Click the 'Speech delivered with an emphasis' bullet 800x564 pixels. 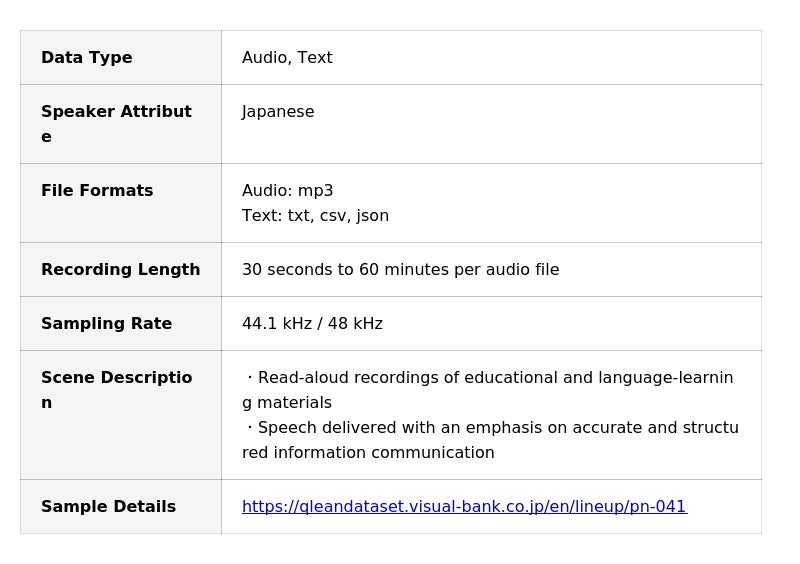pyautogui.click(x=490, y=428)
